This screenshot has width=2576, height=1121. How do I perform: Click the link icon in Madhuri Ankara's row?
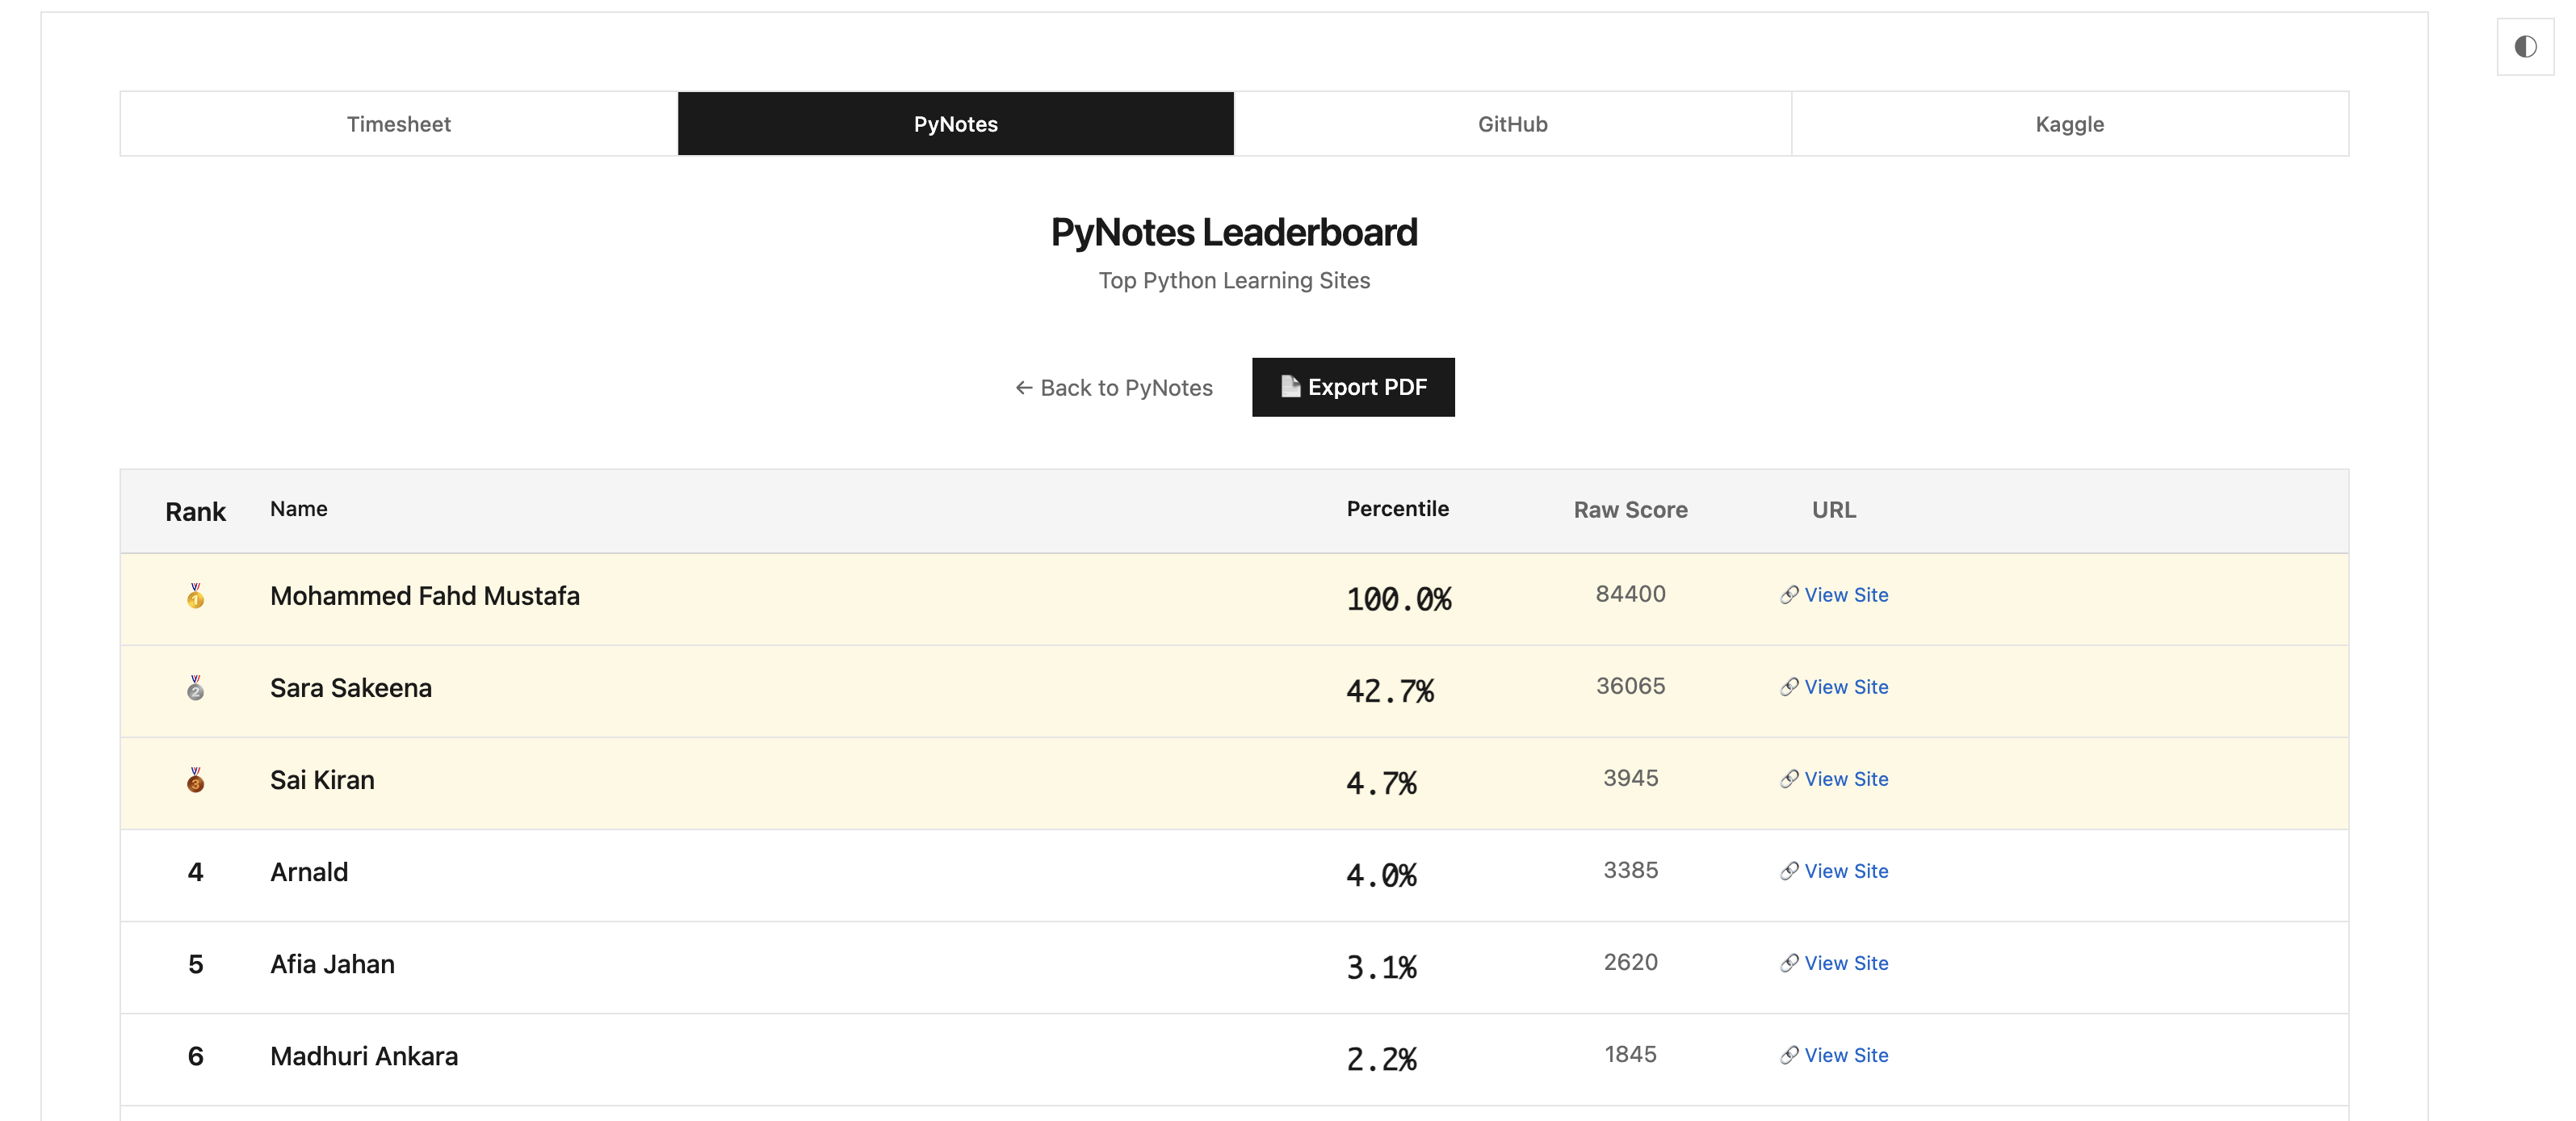click(1789, 1055)
